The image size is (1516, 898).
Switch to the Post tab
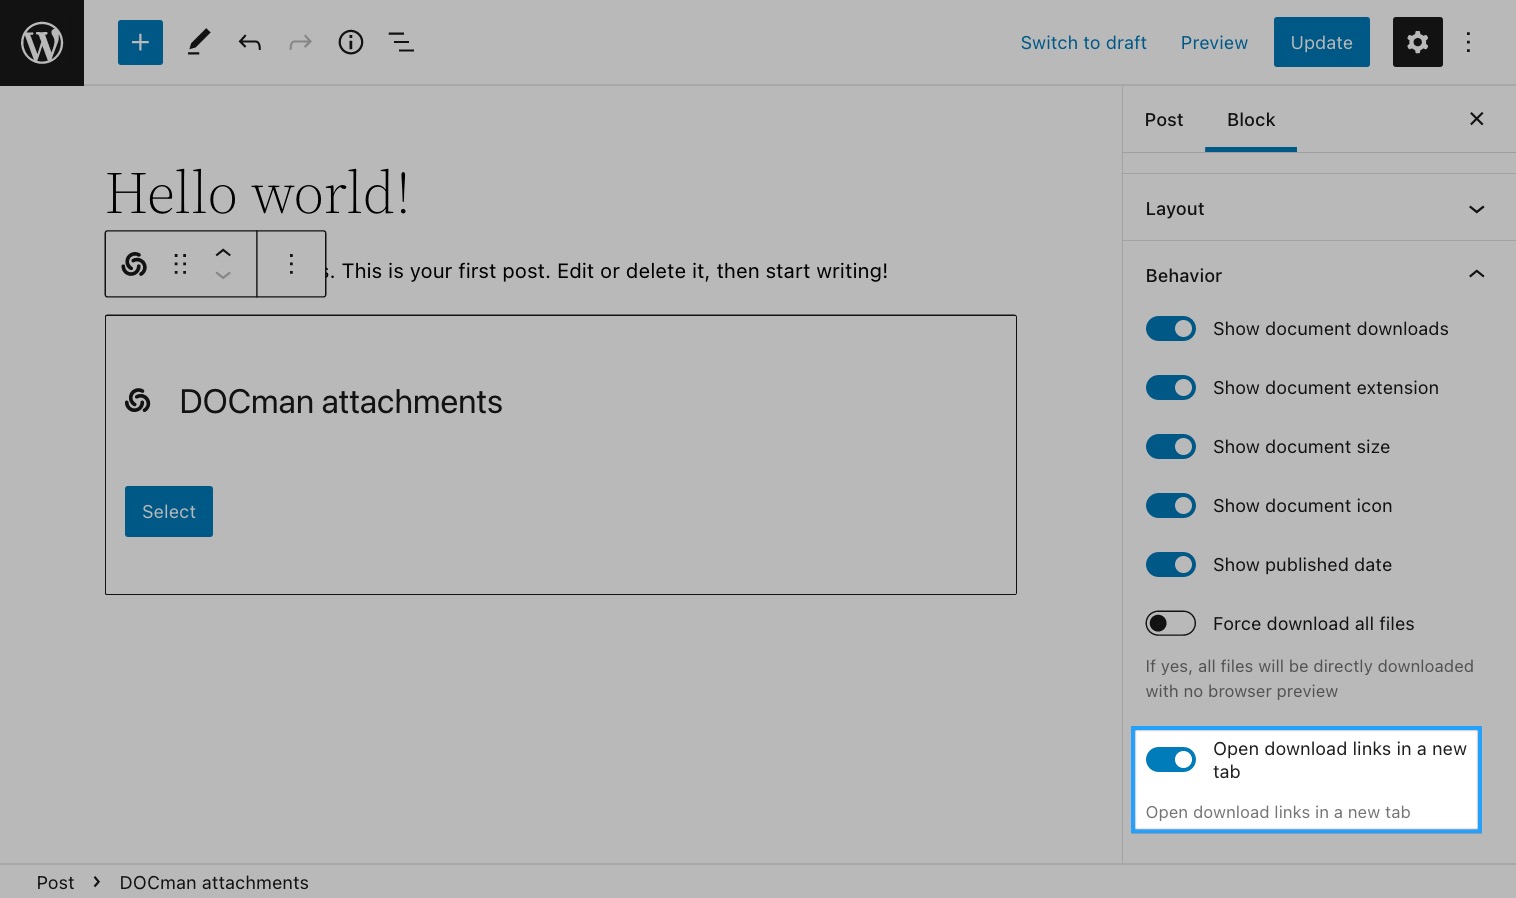[x=1164, y=119]
